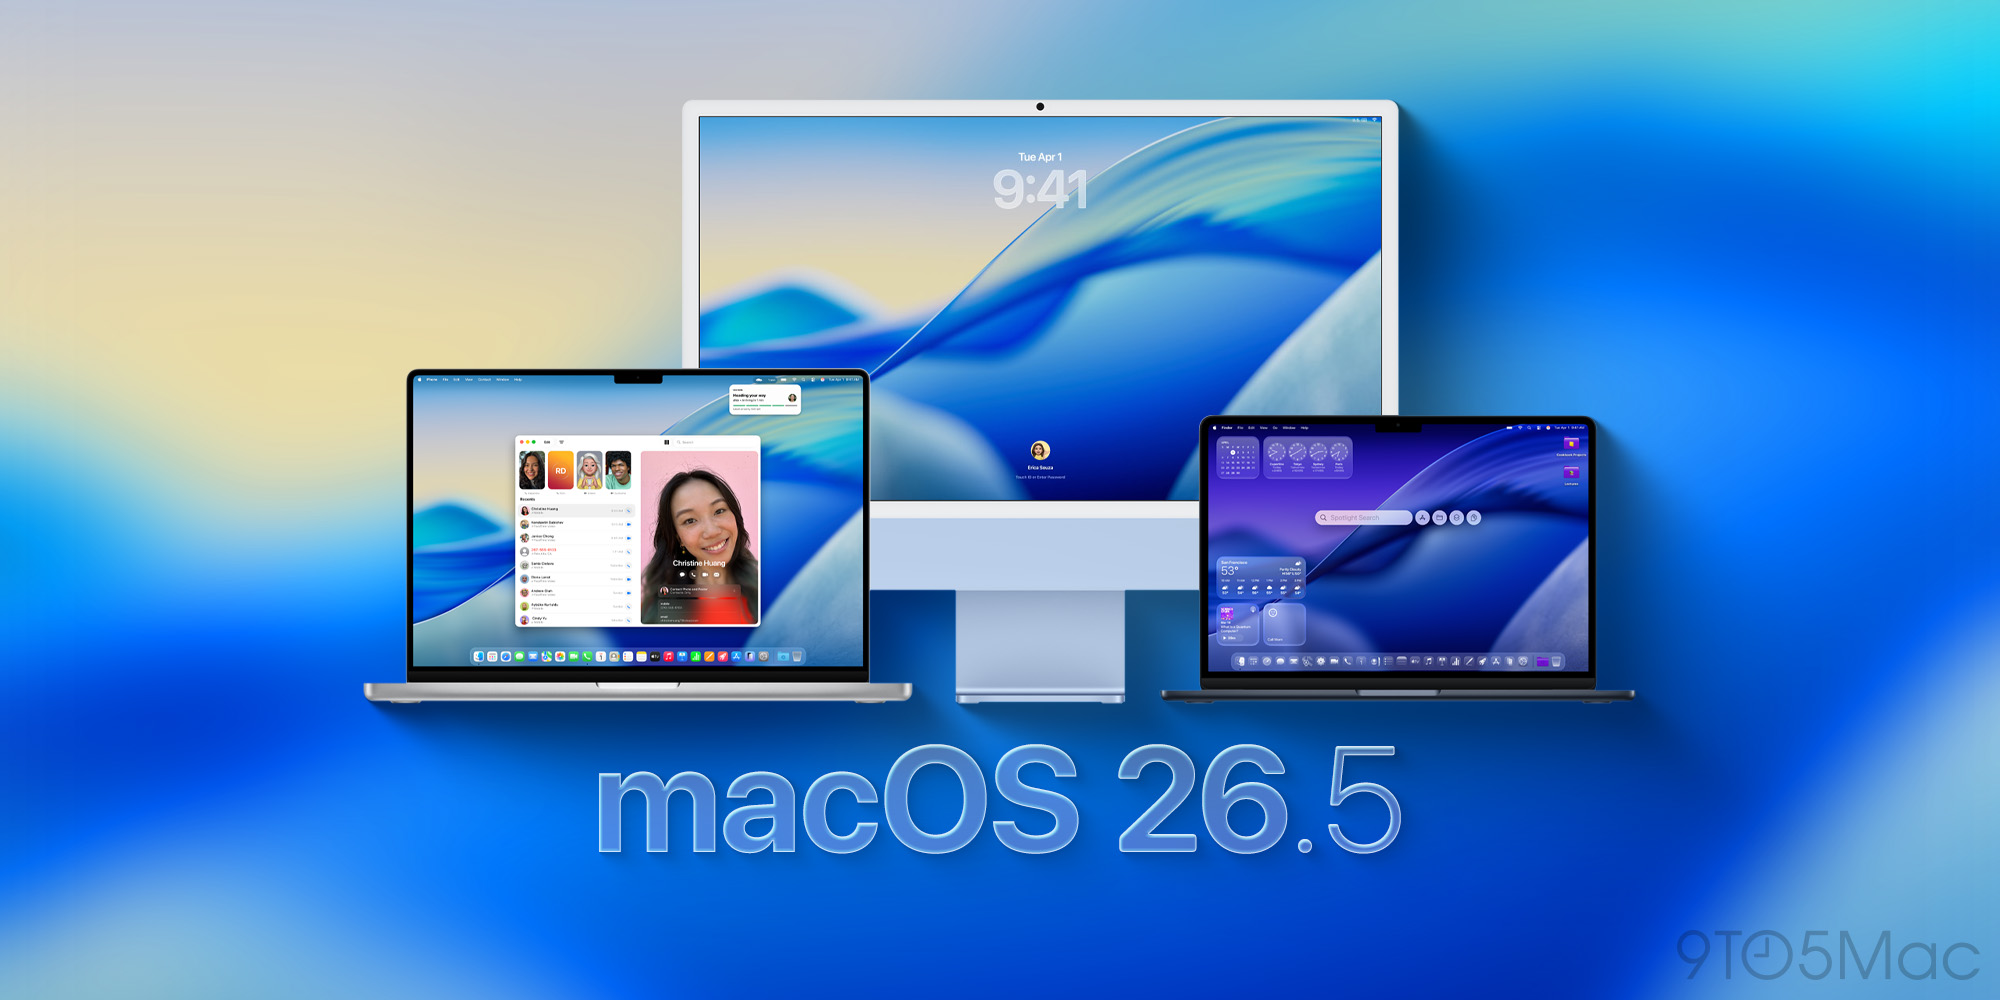Viewport: 2000px width, 1000px height.
Task: Open Go menu in right MacBook menu bar
Action: [1275, 428]
